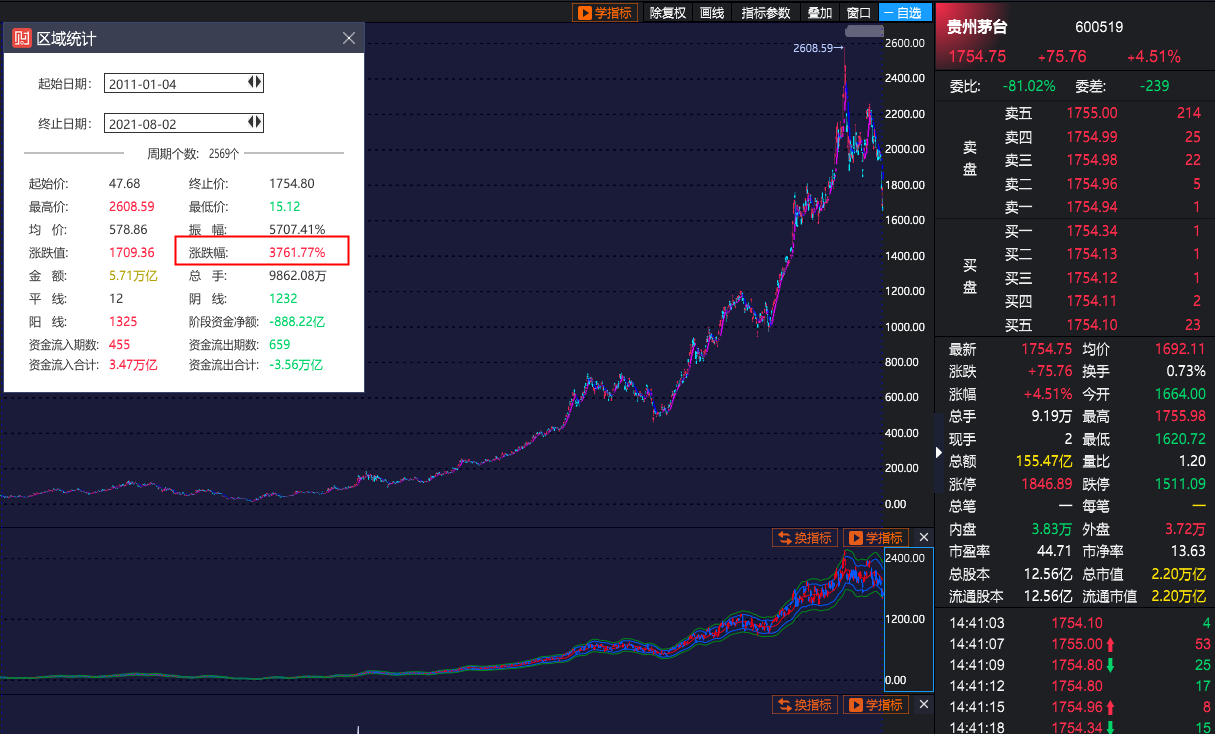Viewport: 1215px width, 734px height.
Task: Click the 金额 value 5.71万亿
Action: coord(133,276)
